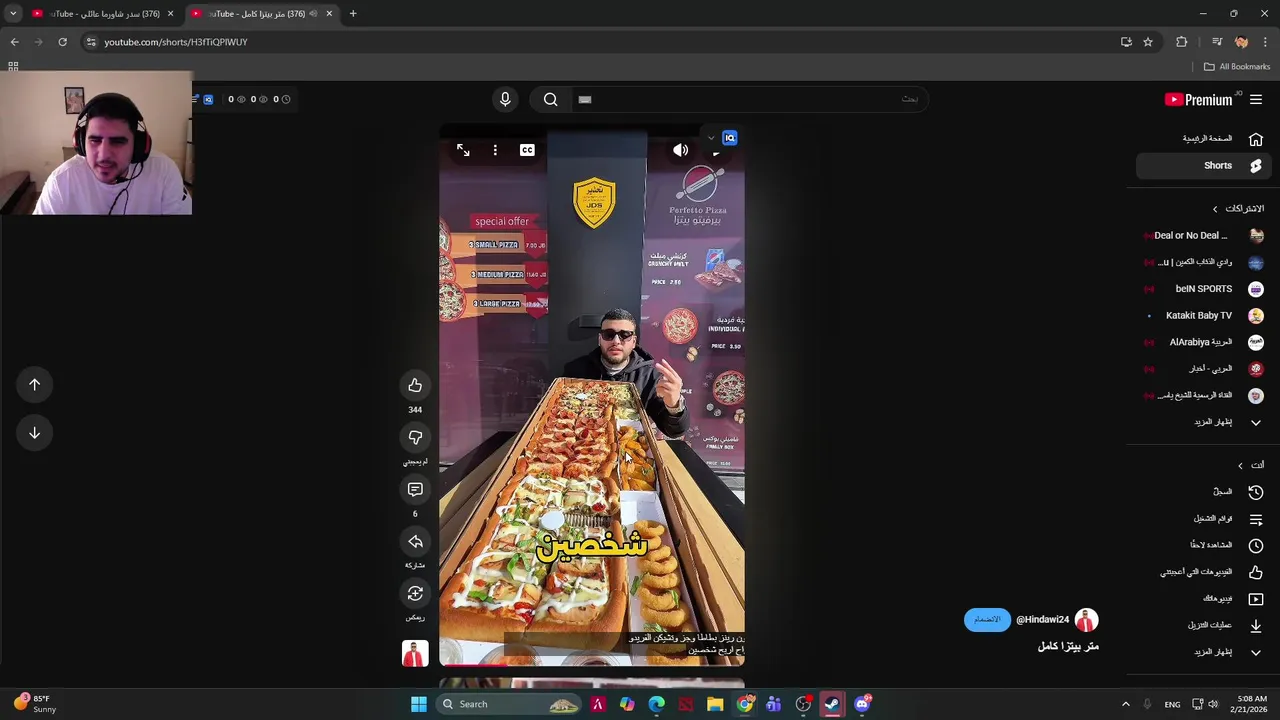Click the extension badge above the short
Image resolution: width=1280 pixels, height=720 pixels.
pos(730,138)
